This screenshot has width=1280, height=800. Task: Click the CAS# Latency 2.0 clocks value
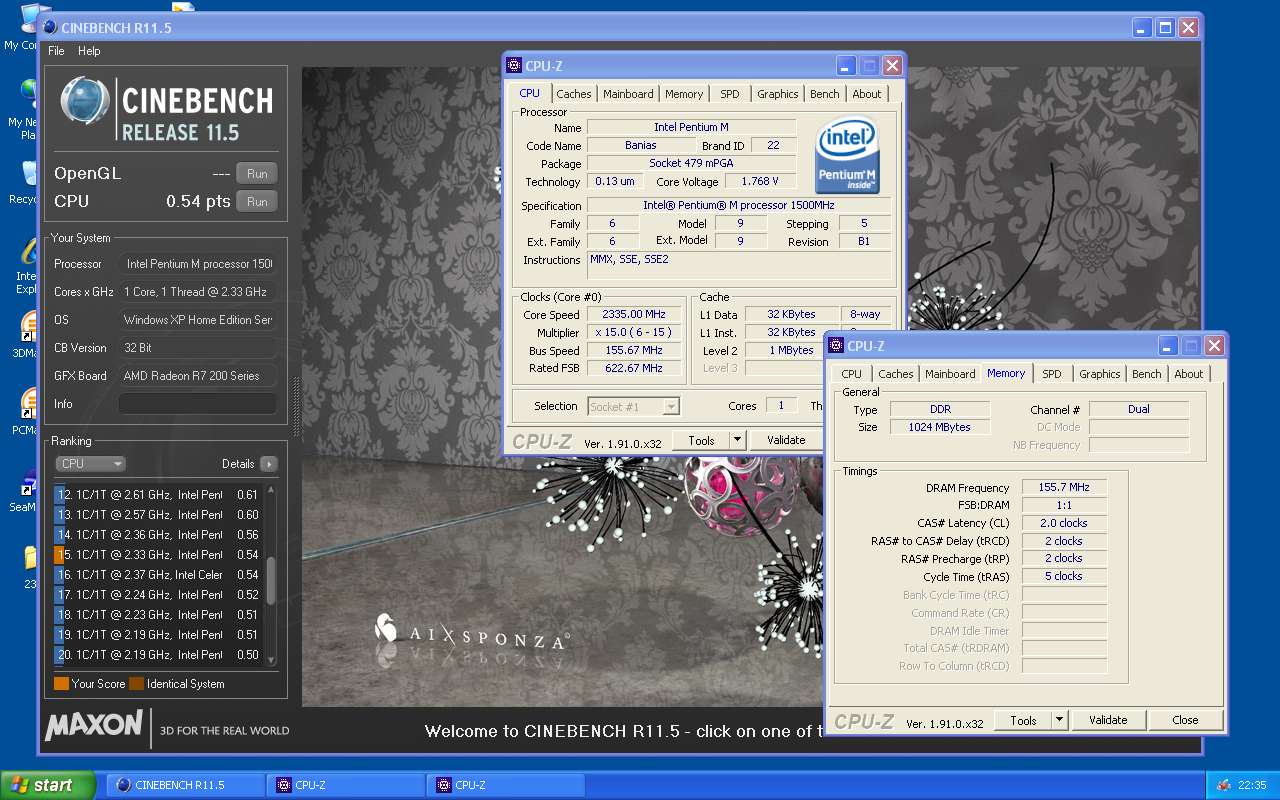tap(1064, 523)
